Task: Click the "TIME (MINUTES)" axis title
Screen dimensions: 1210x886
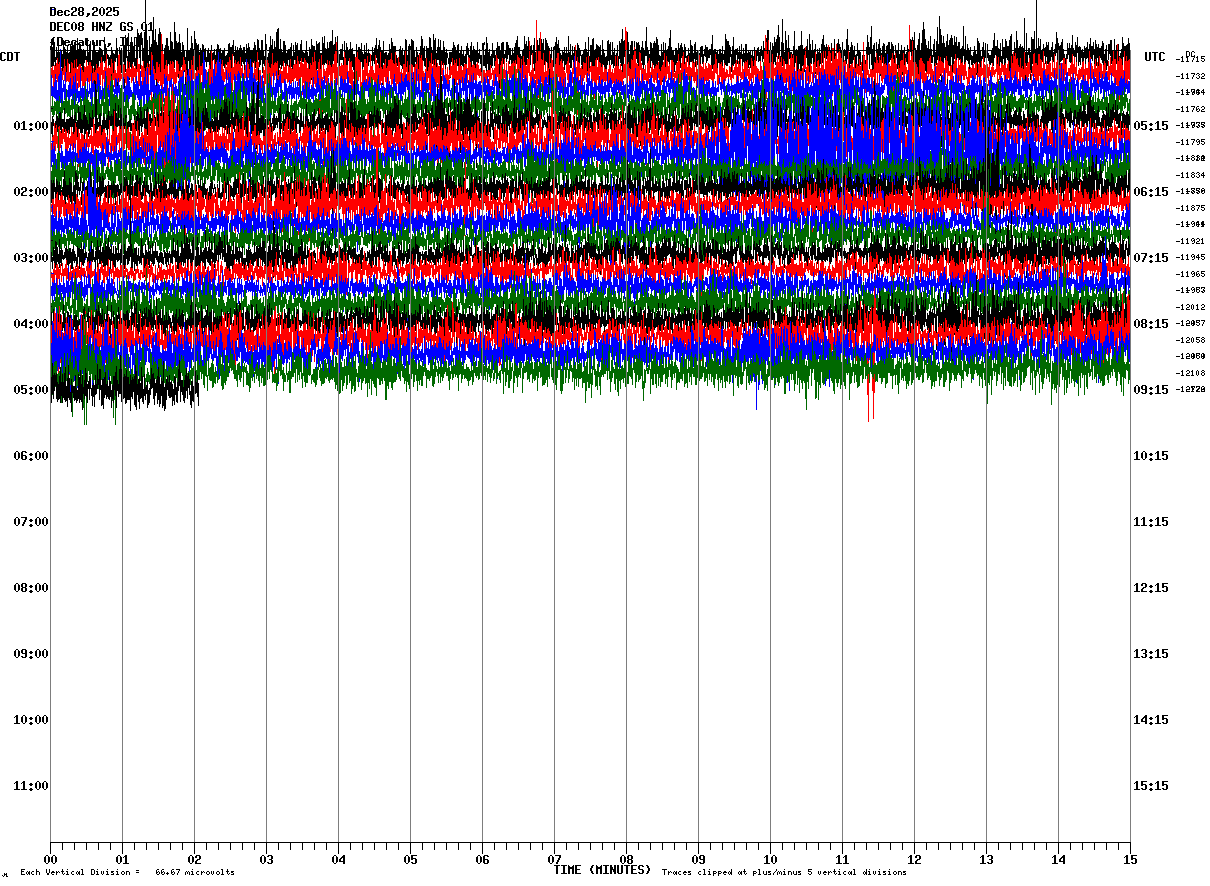Action: [602, 870]
